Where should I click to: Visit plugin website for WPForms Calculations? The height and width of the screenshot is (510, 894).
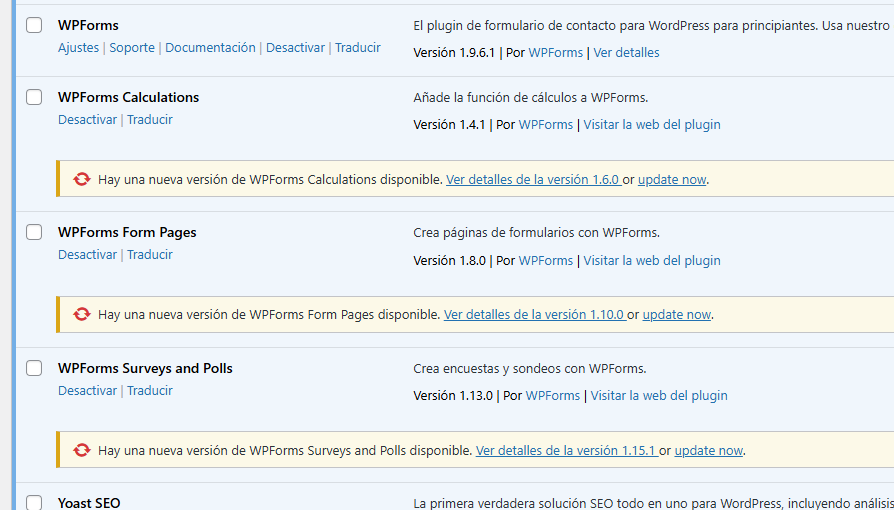[x=652, y=124]
